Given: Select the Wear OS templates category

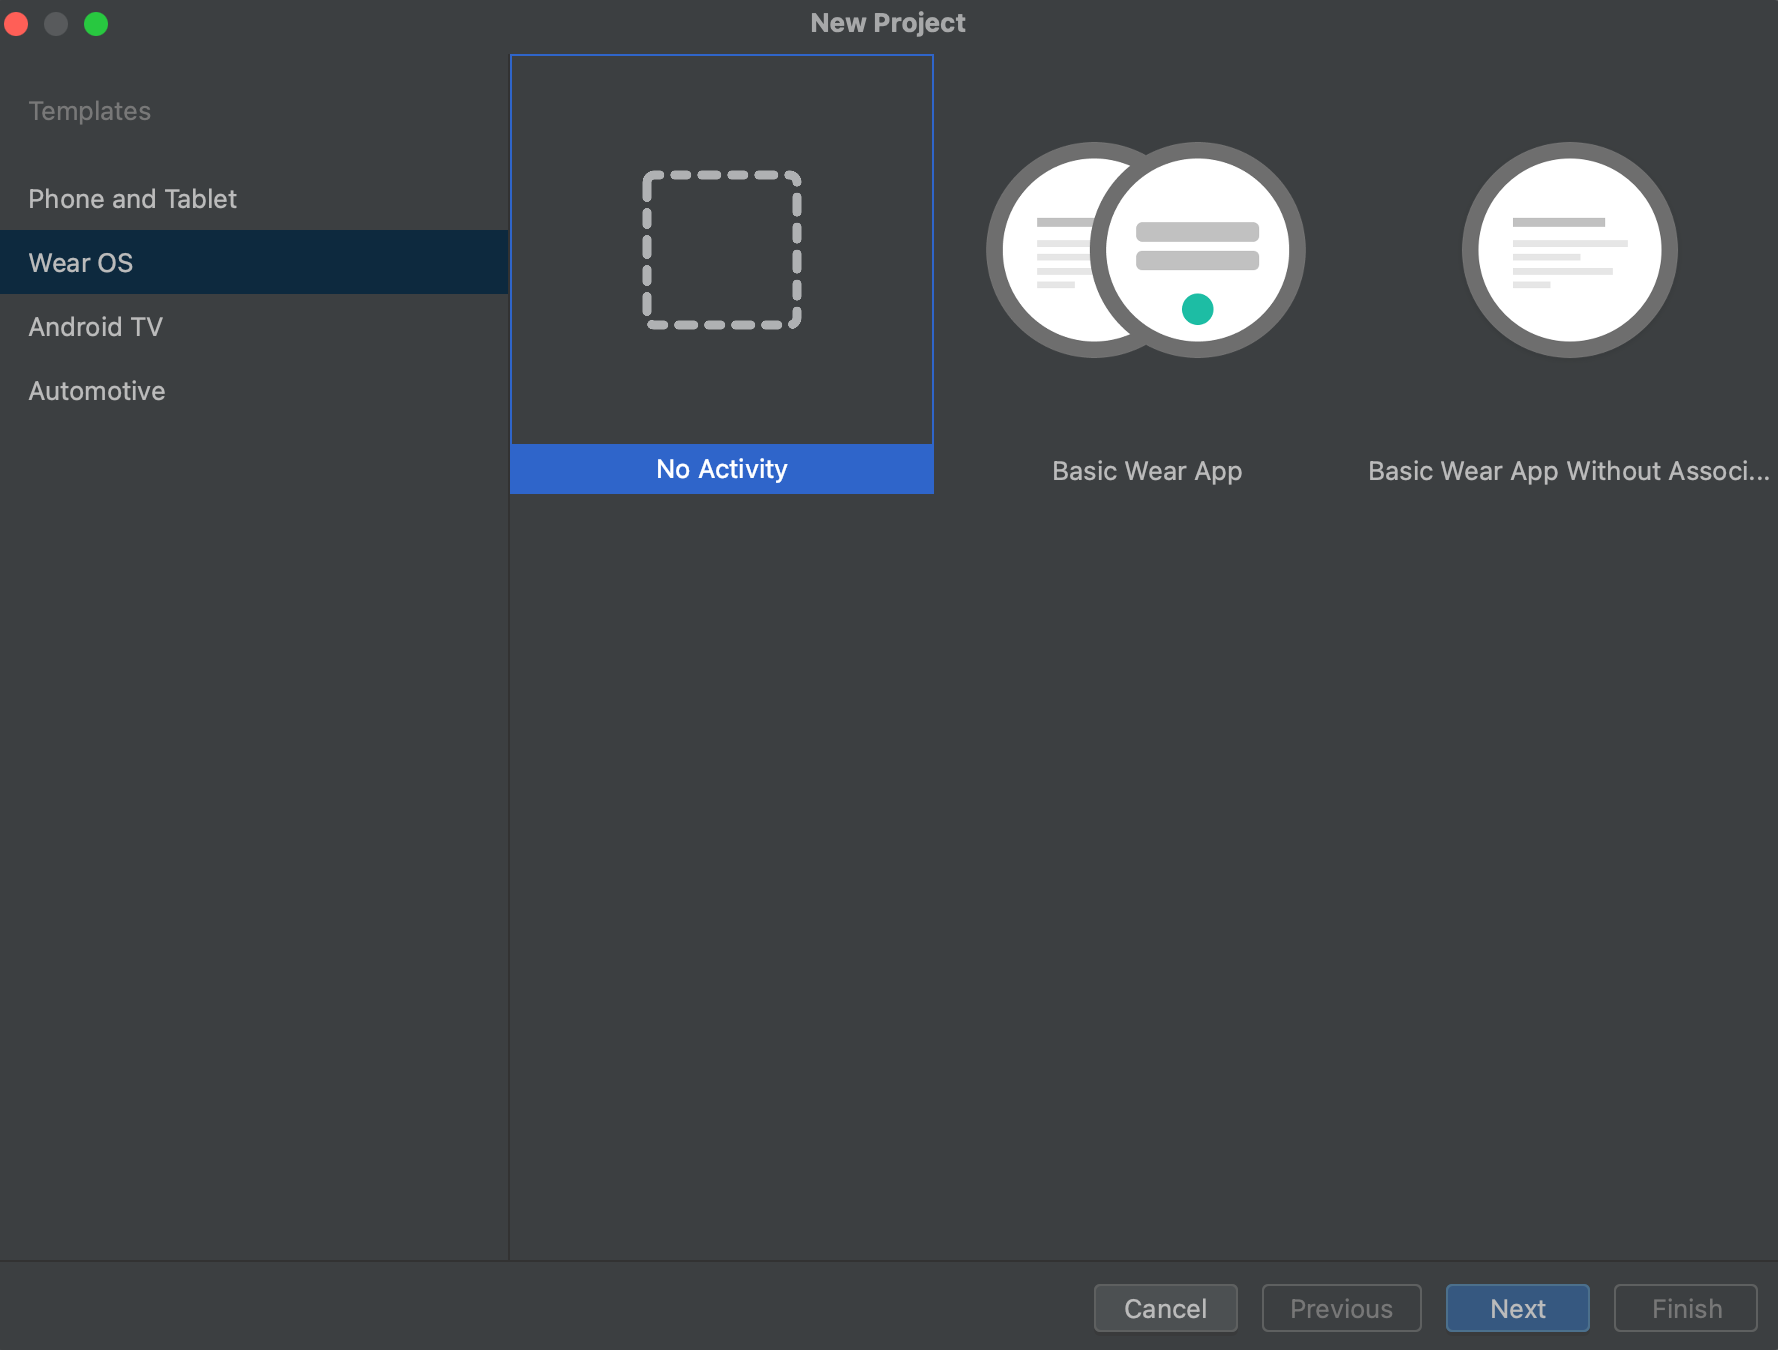Looking at the screenshot, I should (254, 262).
